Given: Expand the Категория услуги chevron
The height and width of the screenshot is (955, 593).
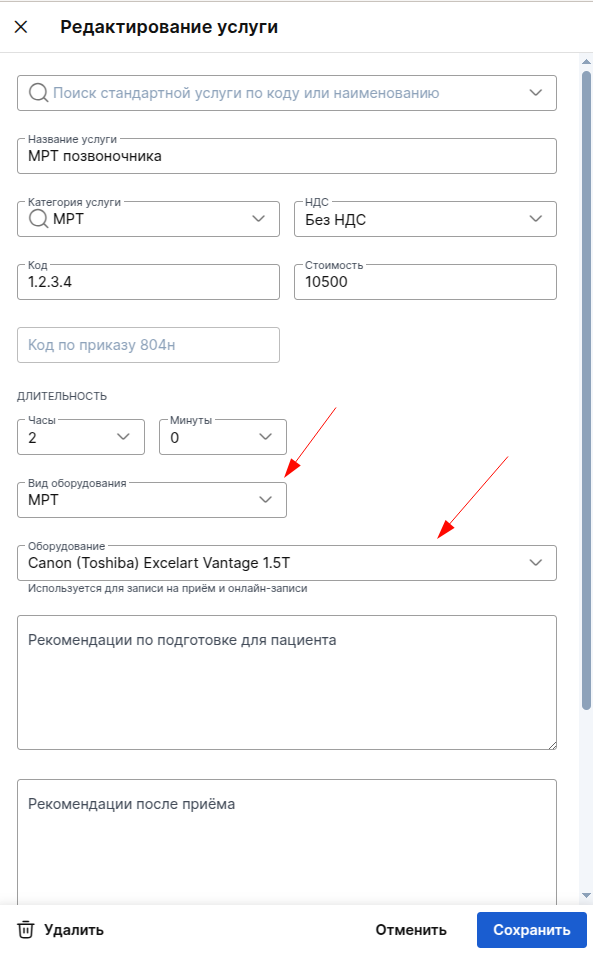Looking at the screenshot, I should pyautogui.click(x=259, y=219).
